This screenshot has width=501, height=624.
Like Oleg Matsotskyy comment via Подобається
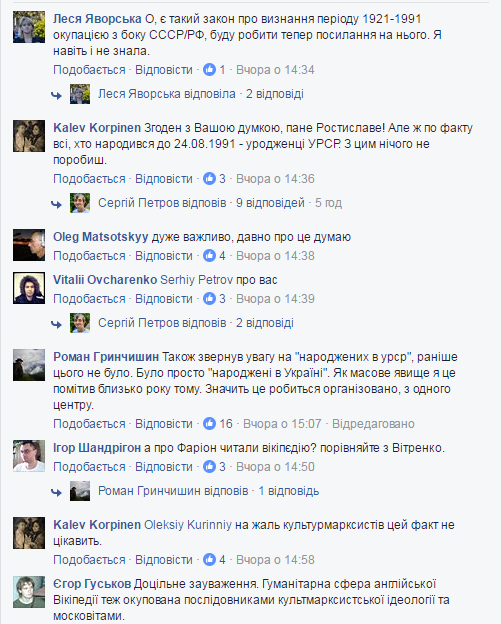[89, 256]
